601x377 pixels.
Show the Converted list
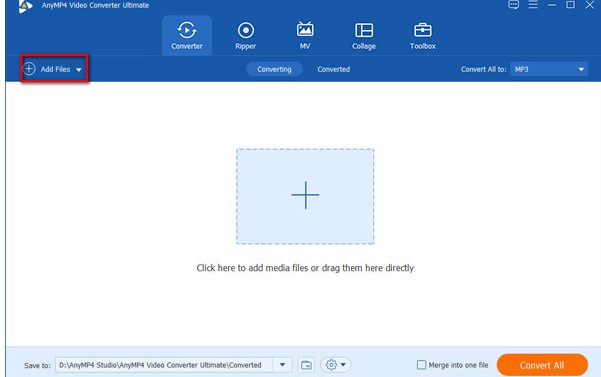point(333,69)
